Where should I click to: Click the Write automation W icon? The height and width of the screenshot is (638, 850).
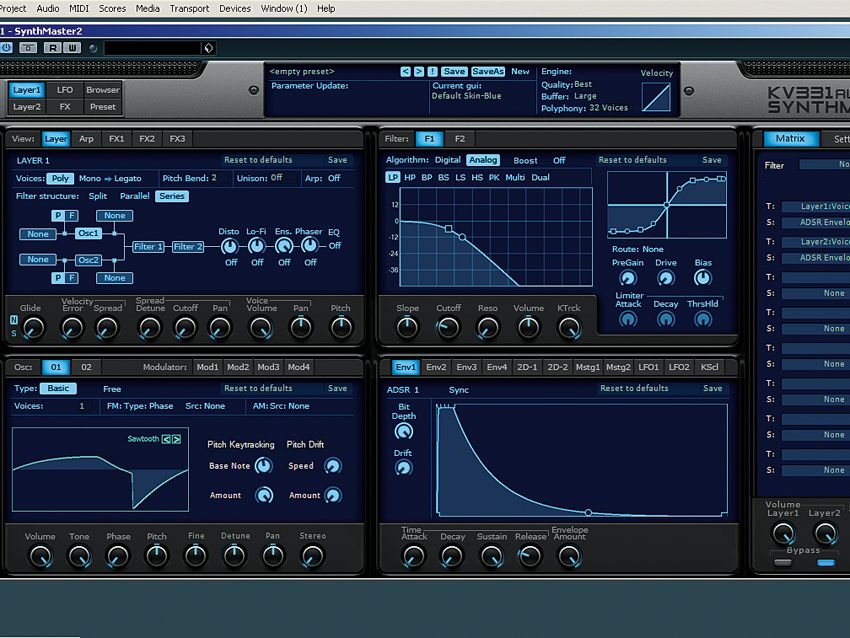tap(72, 47)
